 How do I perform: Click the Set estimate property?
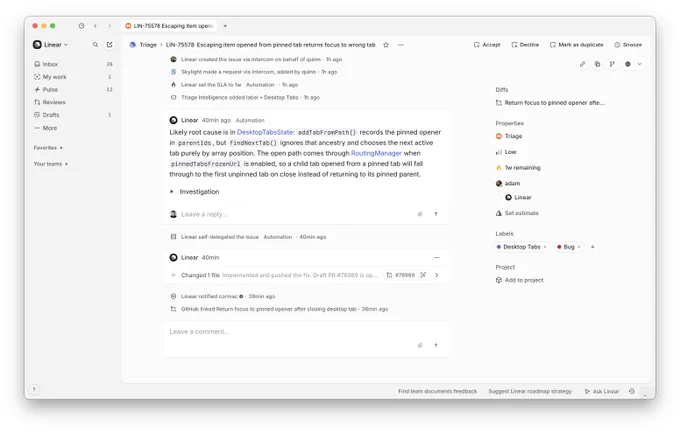coord(517,213)
